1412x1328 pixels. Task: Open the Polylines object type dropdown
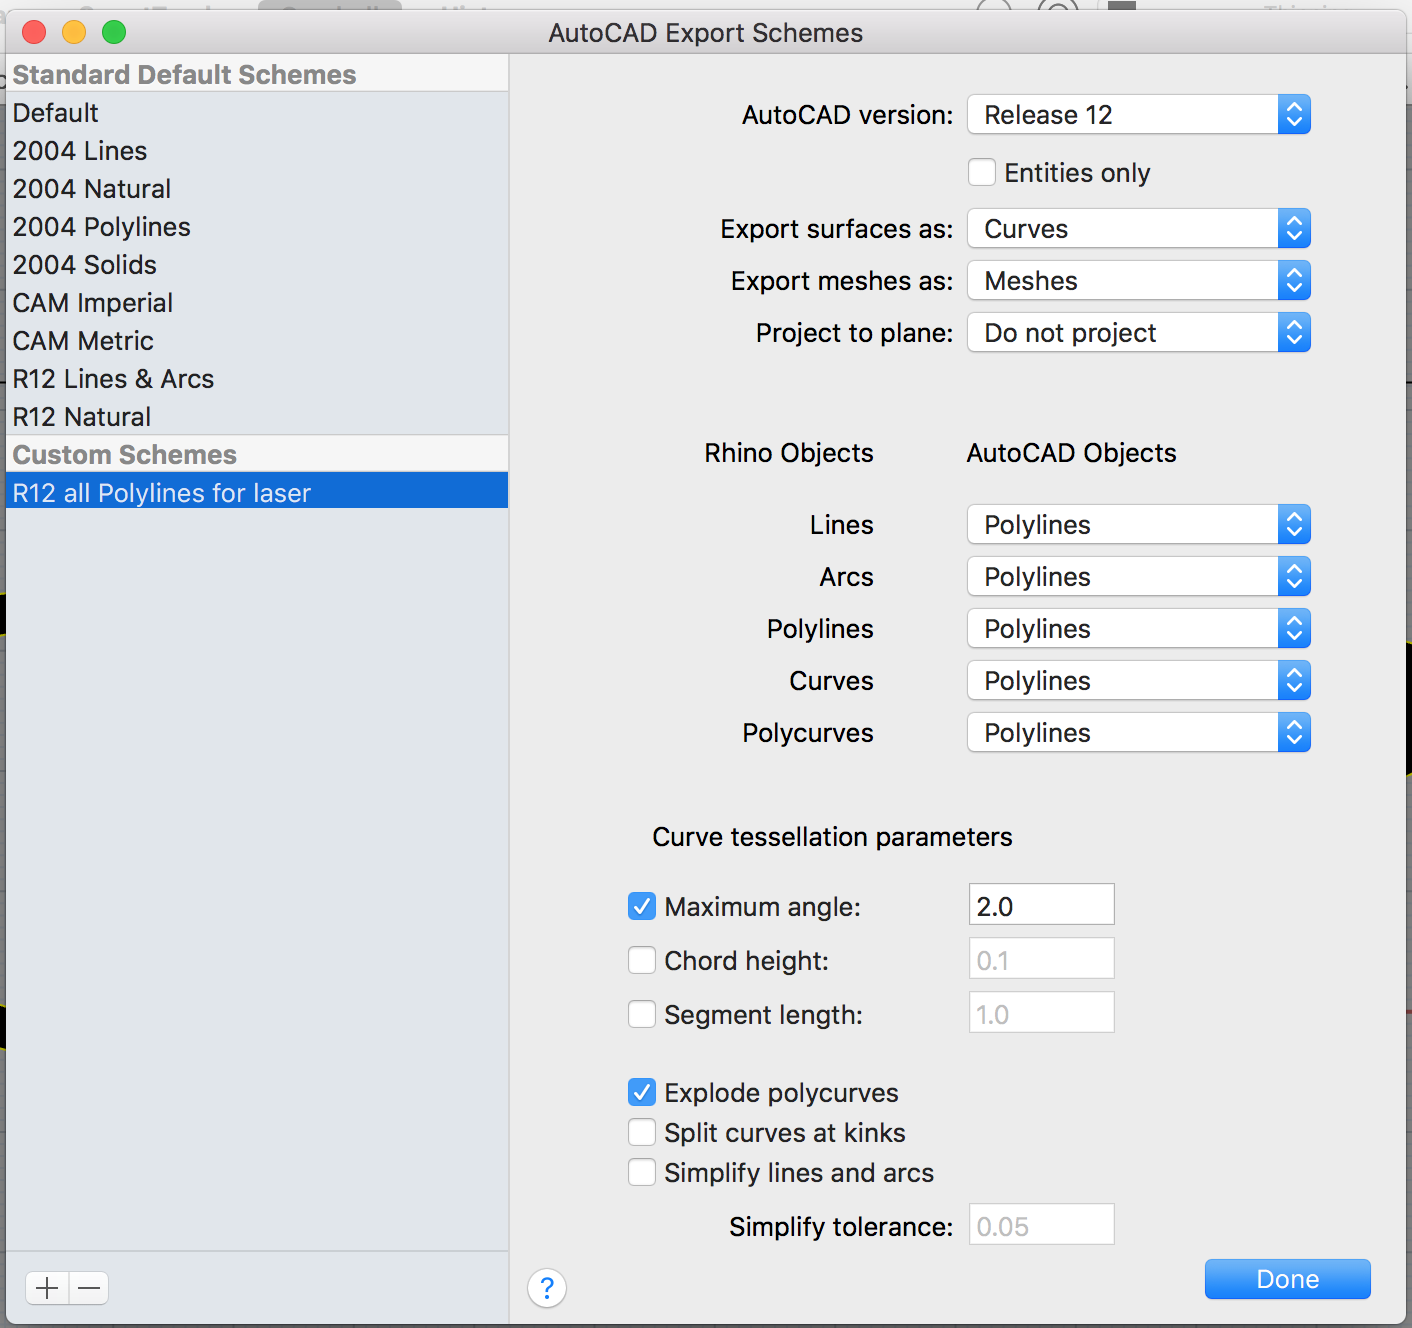[1139, 629]
